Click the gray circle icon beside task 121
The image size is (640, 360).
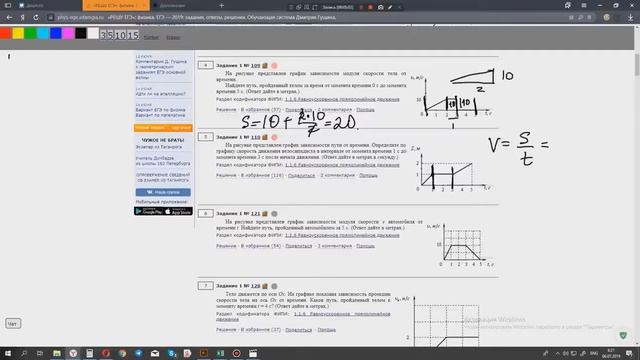click(x=274, y=213)
